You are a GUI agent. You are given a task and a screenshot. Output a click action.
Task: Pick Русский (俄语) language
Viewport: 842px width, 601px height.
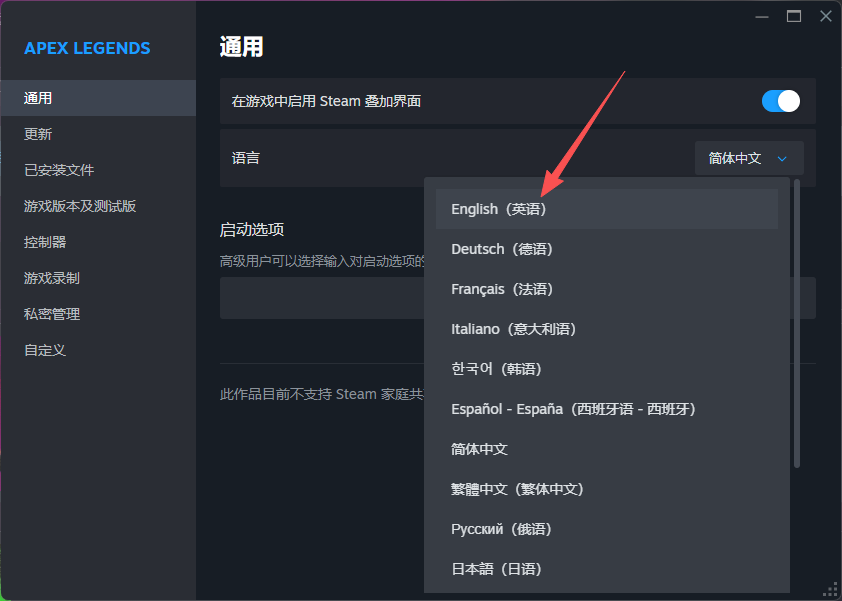(607, 529)
